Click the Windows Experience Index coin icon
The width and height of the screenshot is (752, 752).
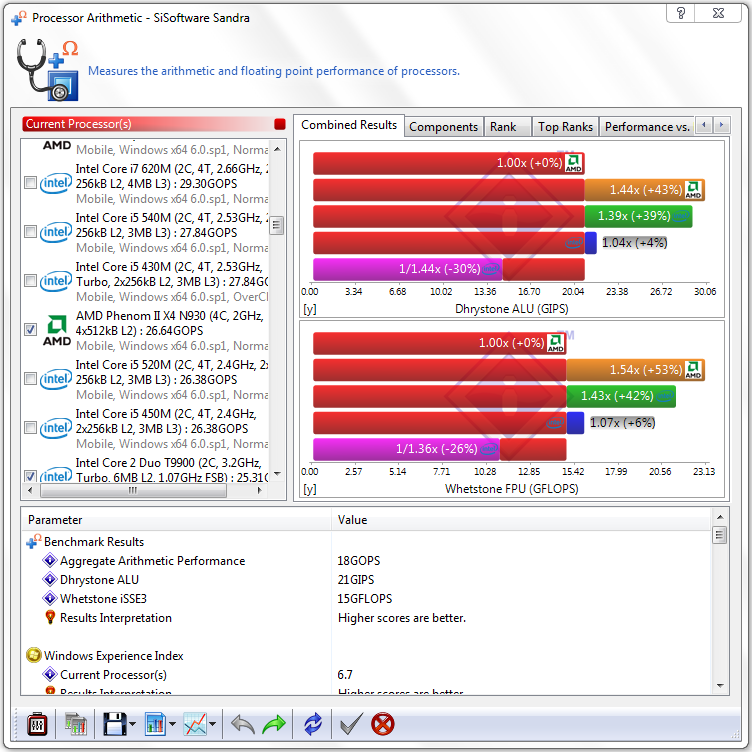pos(34,655)
